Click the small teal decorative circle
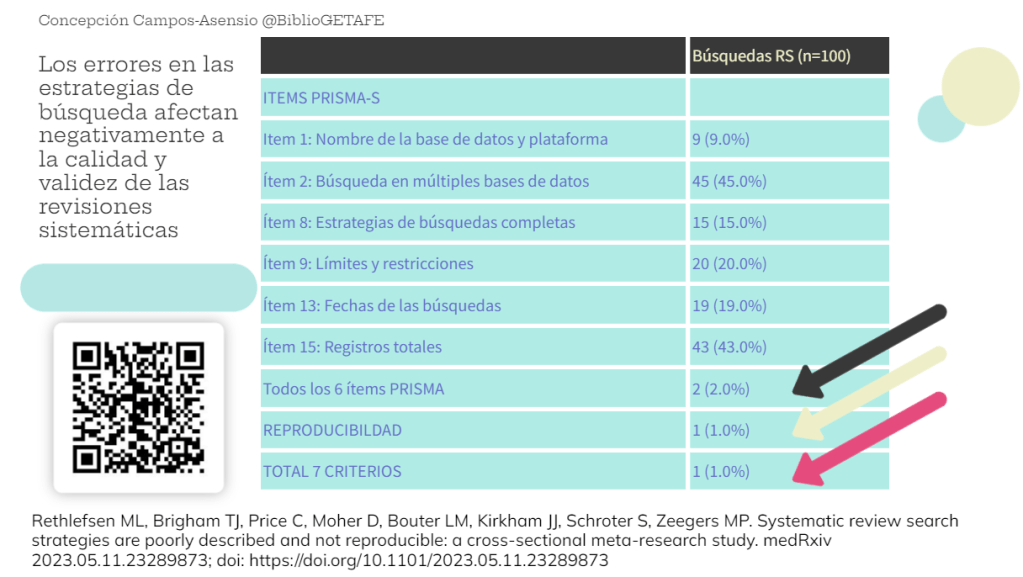The height and width of the screenshot is (577, 1023). point(939,119)
